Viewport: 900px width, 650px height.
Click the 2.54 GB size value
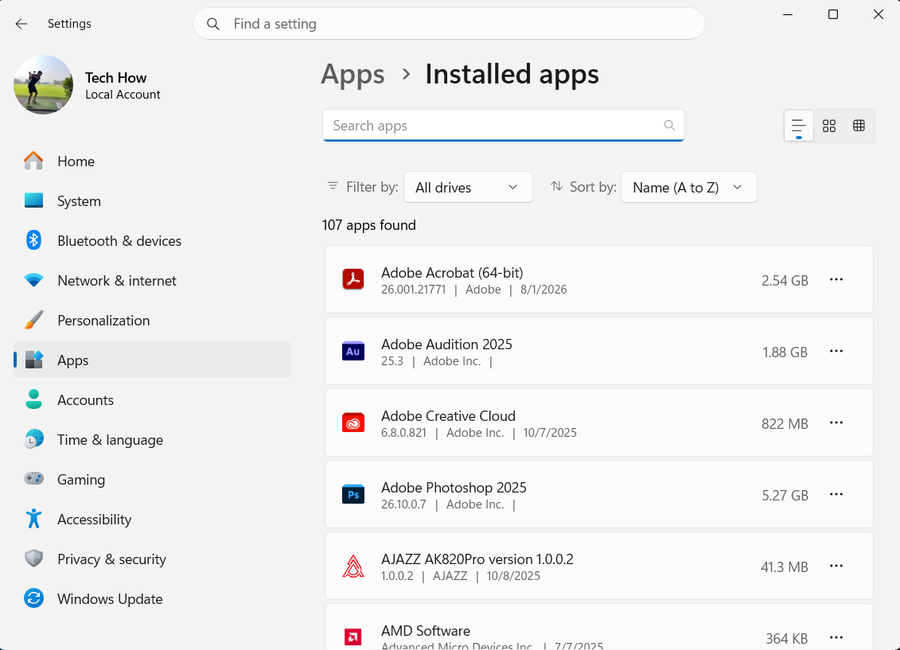point(785,280)
